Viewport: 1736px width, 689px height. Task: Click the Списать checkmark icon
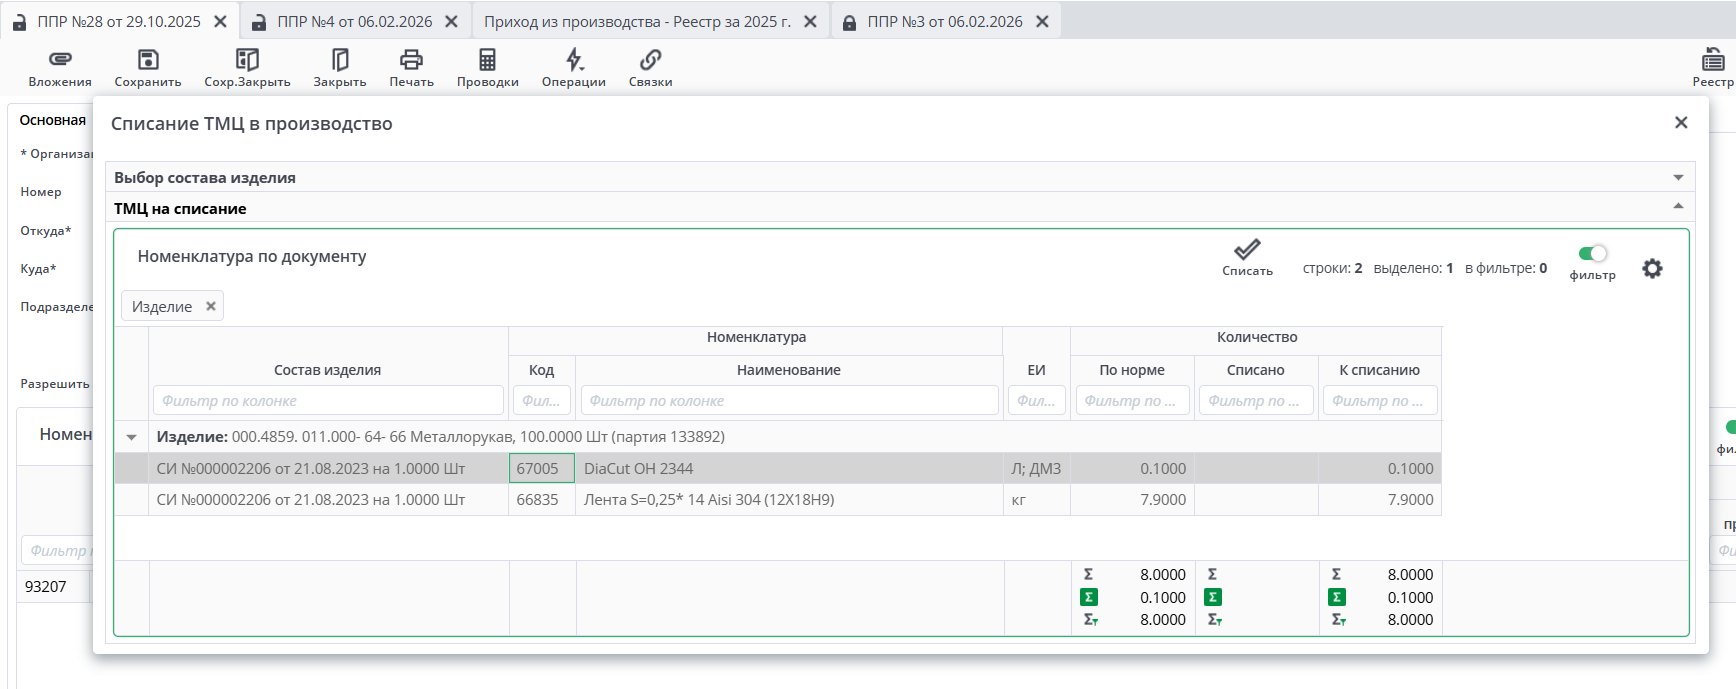pos(1247,250)
